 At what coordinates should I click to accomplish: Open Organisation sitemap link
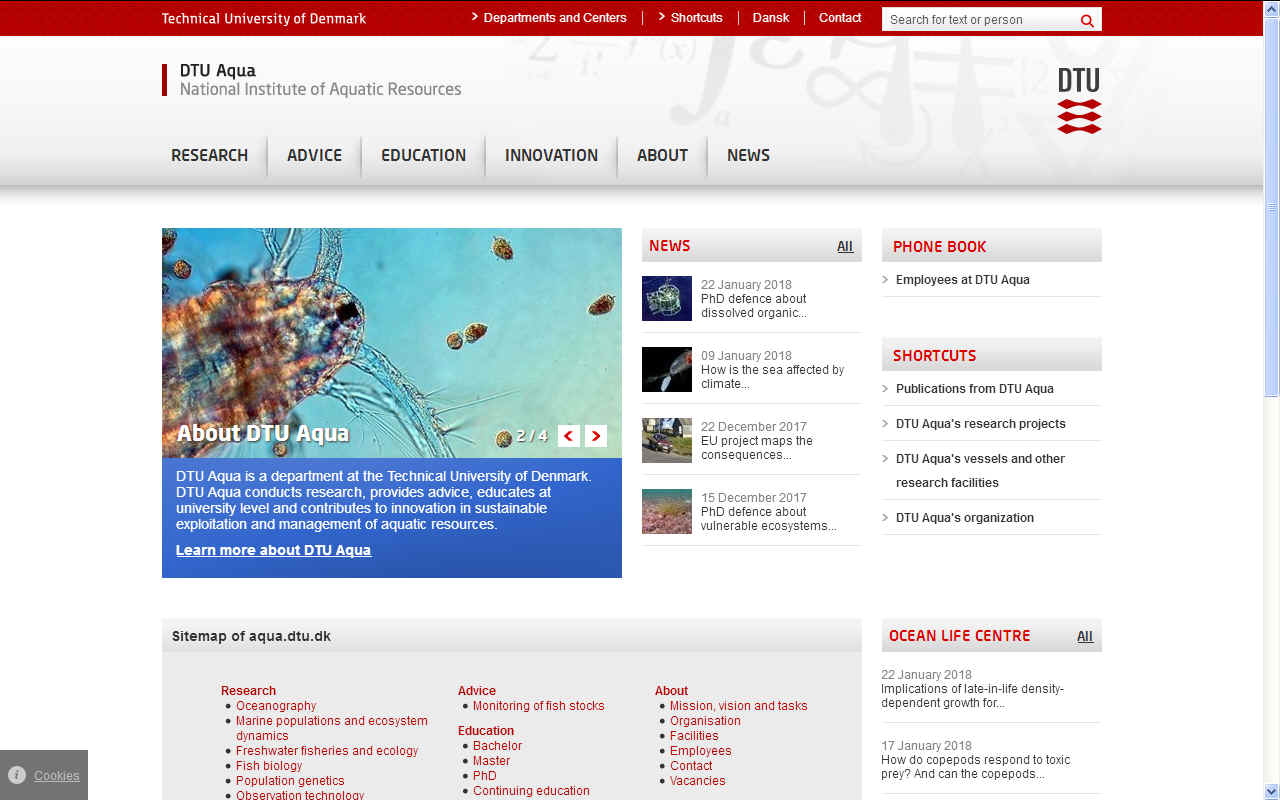pyautogui.click(x=706, y=721)
